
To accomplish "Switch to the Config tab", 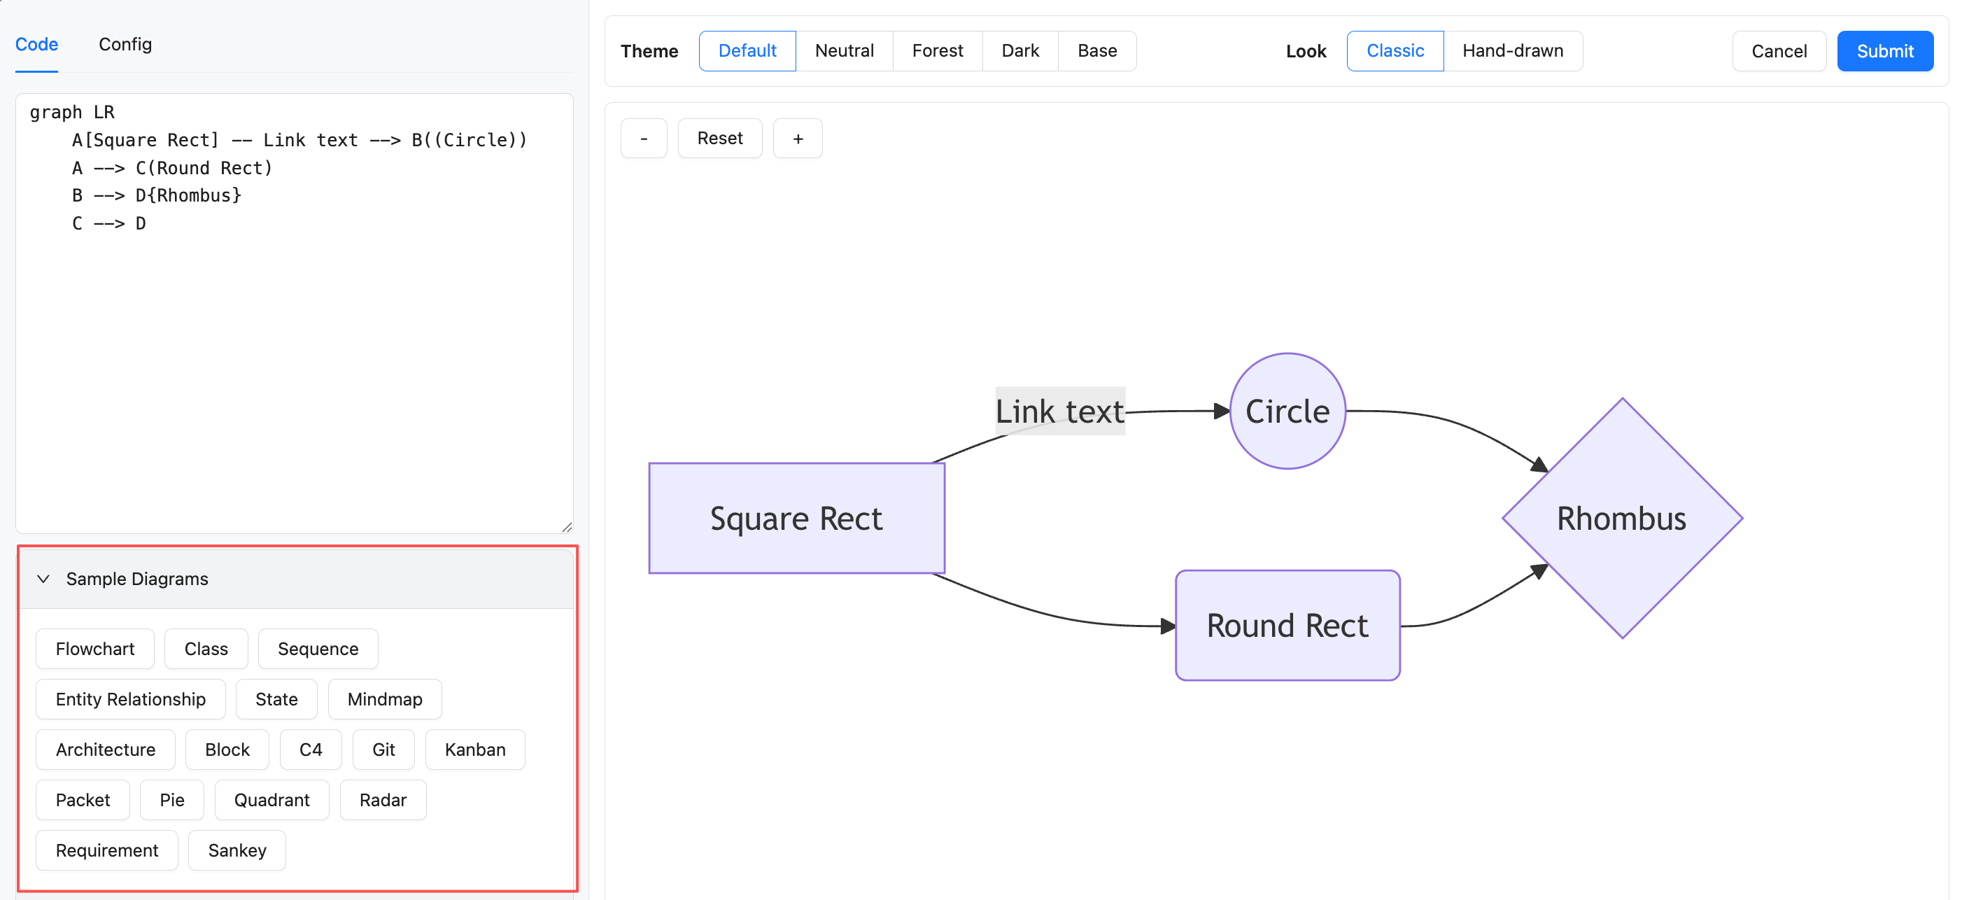I will pos(124,44).
